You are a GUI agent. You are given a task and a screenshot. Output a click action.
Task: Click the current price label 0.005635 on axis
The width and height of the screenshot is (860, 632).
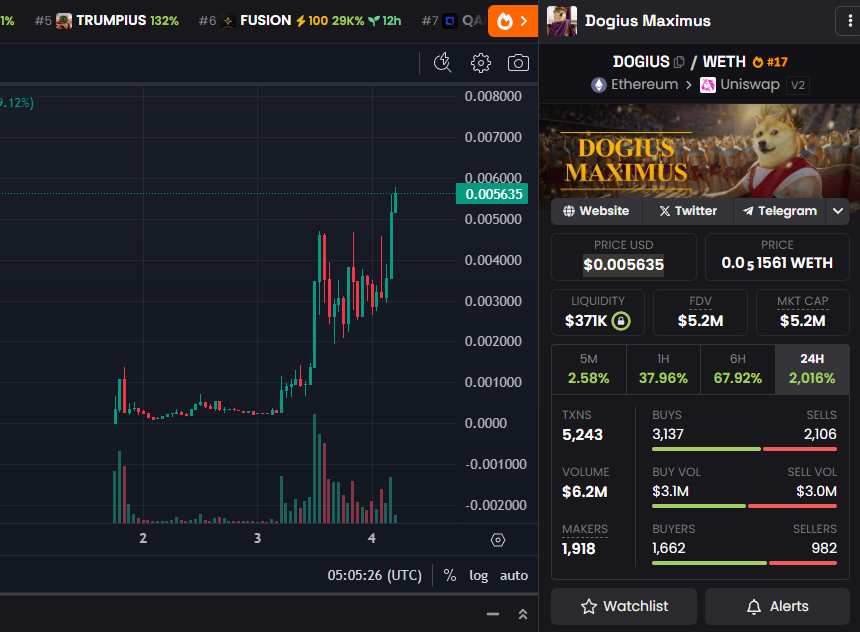[492, 194]
